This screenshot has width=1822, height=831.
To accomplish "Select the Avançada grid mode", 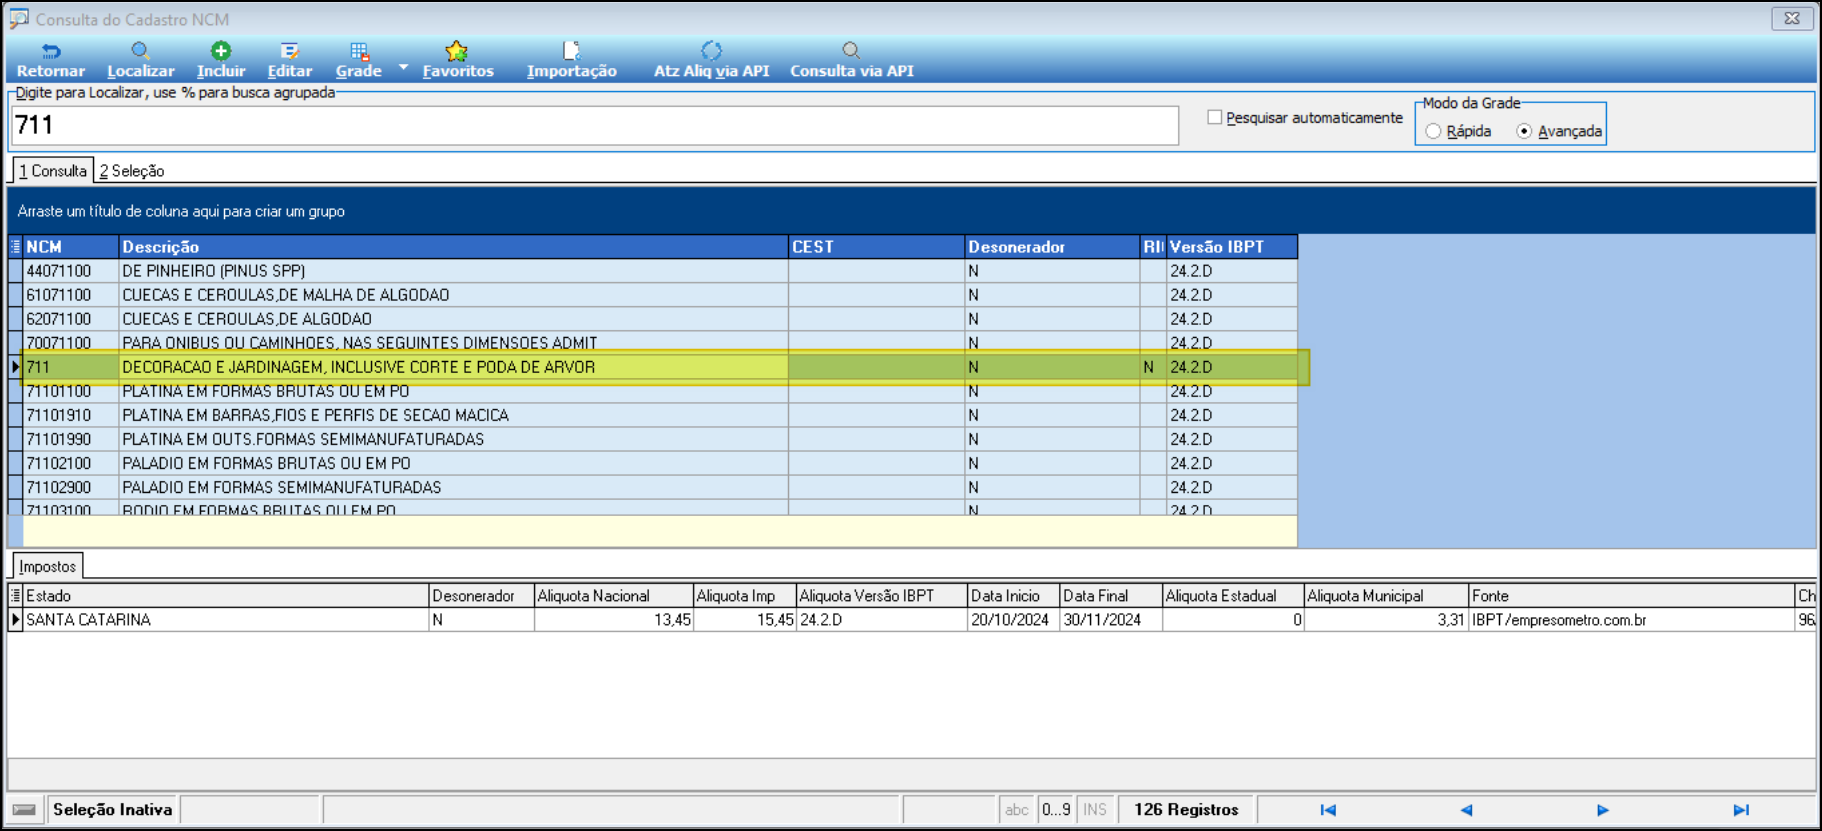I will click(x=1524, y=131).
